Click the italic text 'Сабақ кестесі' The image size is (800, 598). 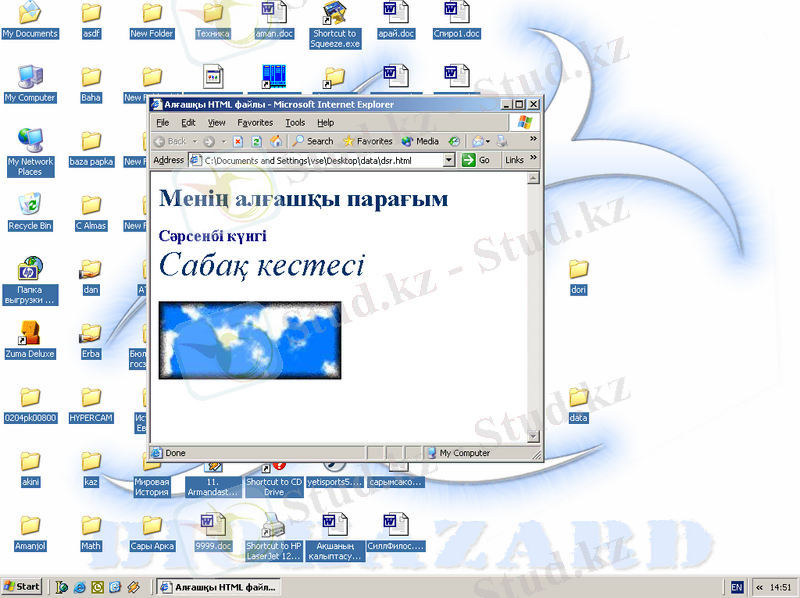click(x=262, y=265)
